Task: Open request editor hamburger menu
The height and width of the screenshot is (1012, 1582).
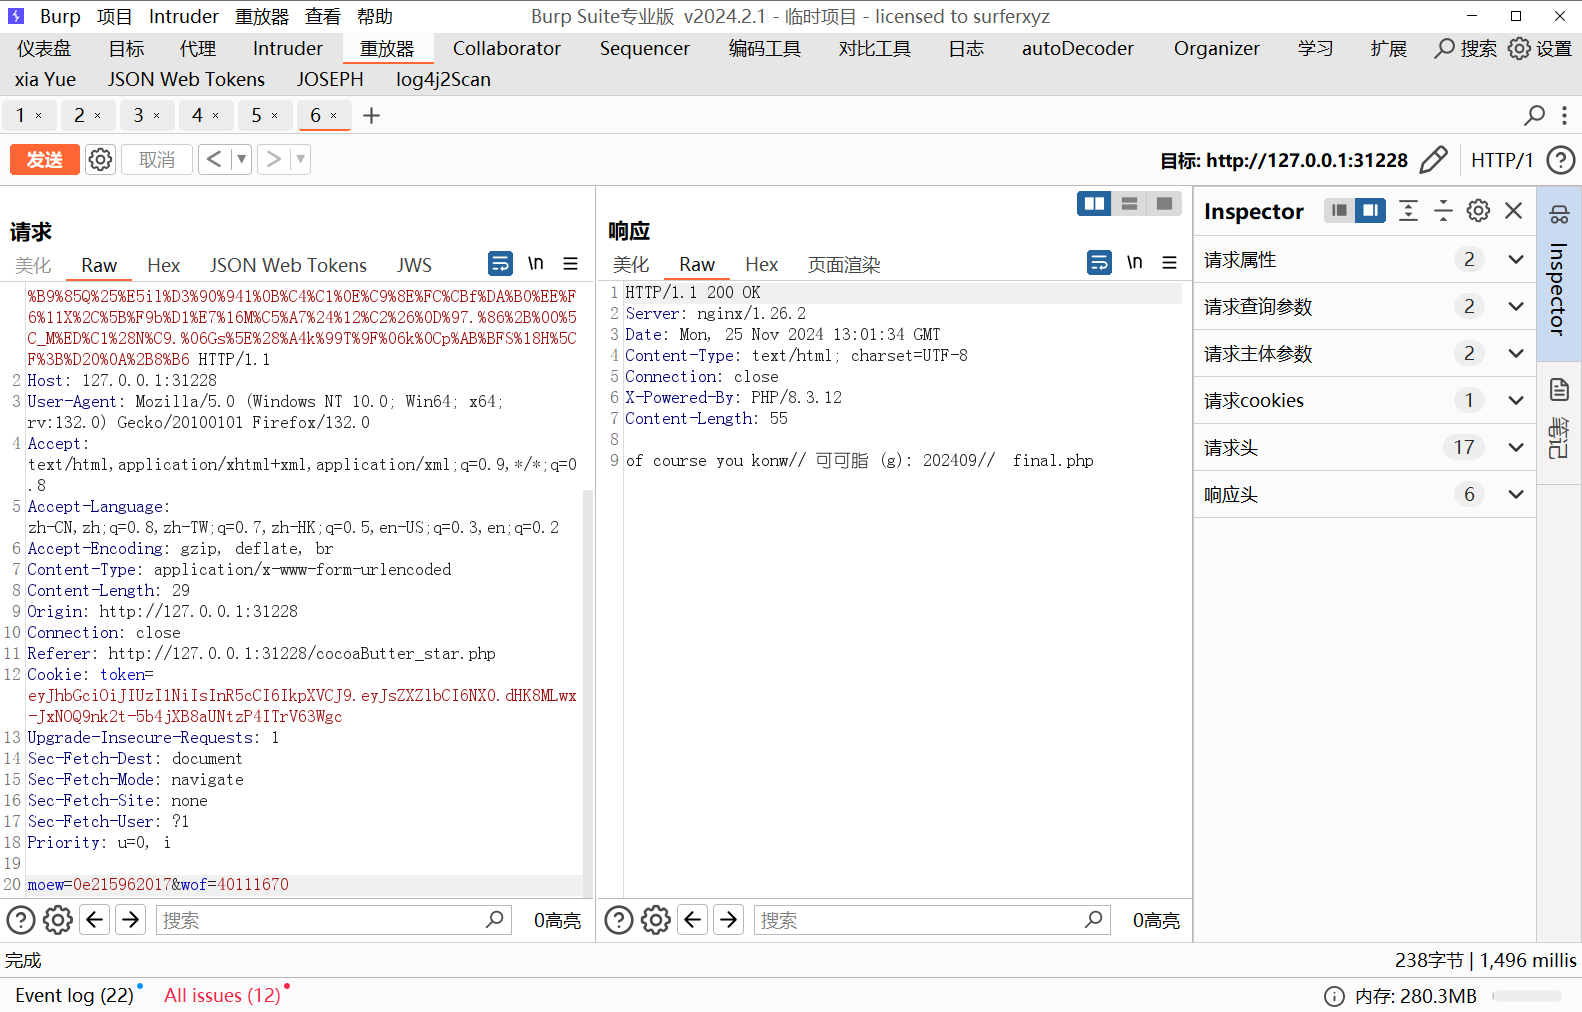Action: 570,263
